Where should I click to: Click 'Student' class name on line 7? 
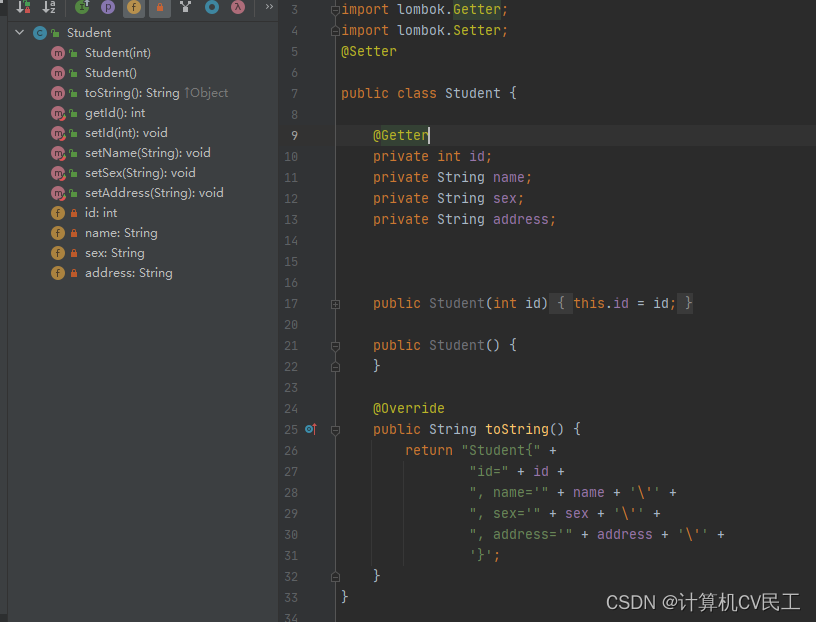(473, 93)
